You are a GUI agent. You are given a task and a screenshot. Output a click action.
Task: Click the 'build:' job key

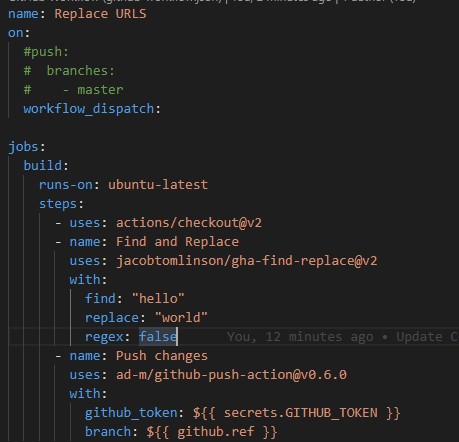click(x=46, y=166)
